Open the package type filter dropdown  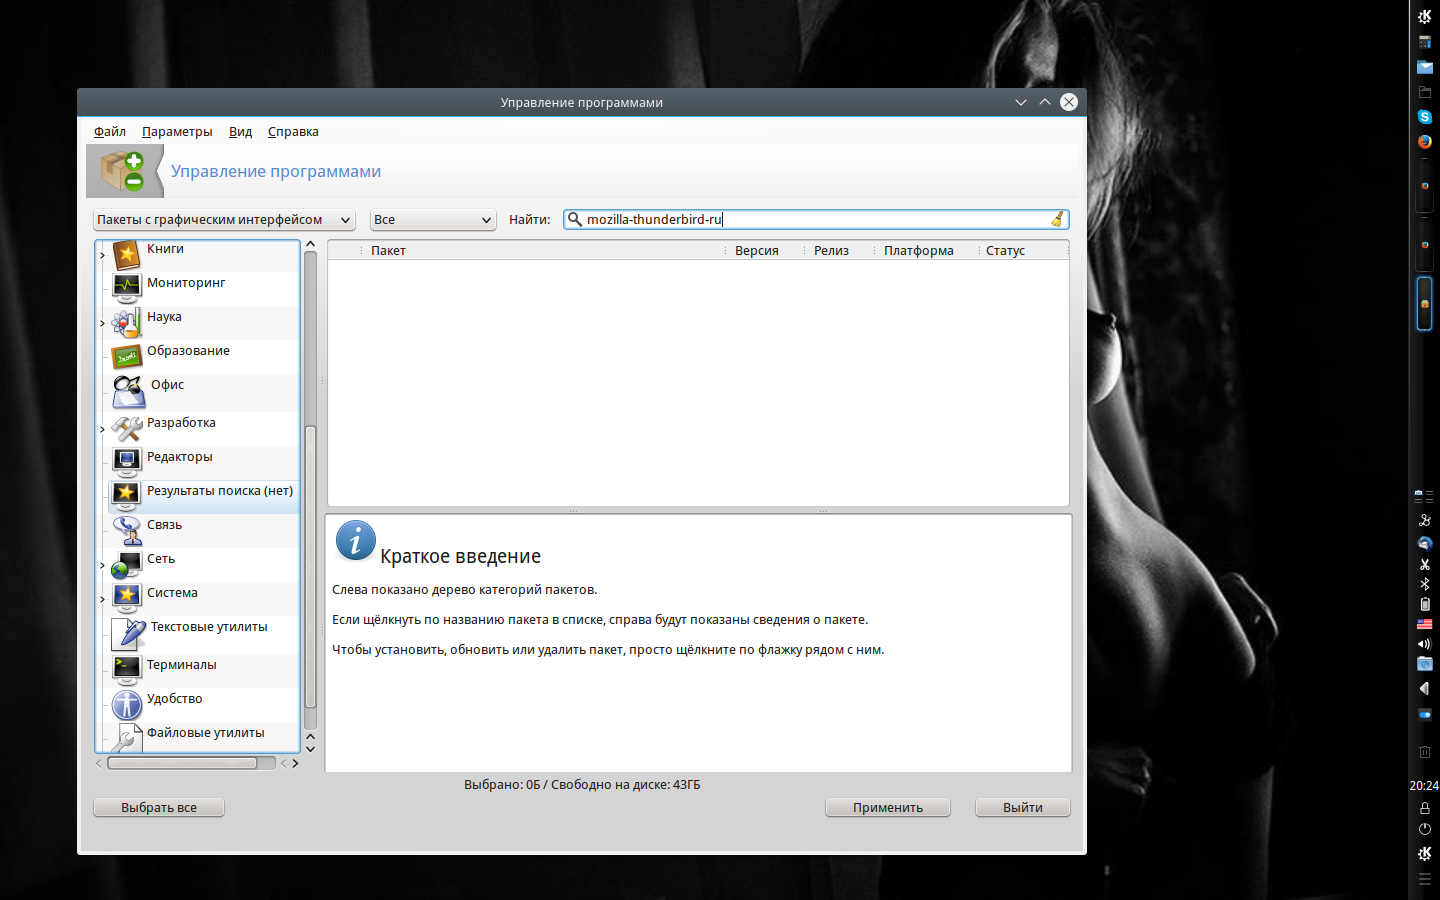click(x=224, y=220)
